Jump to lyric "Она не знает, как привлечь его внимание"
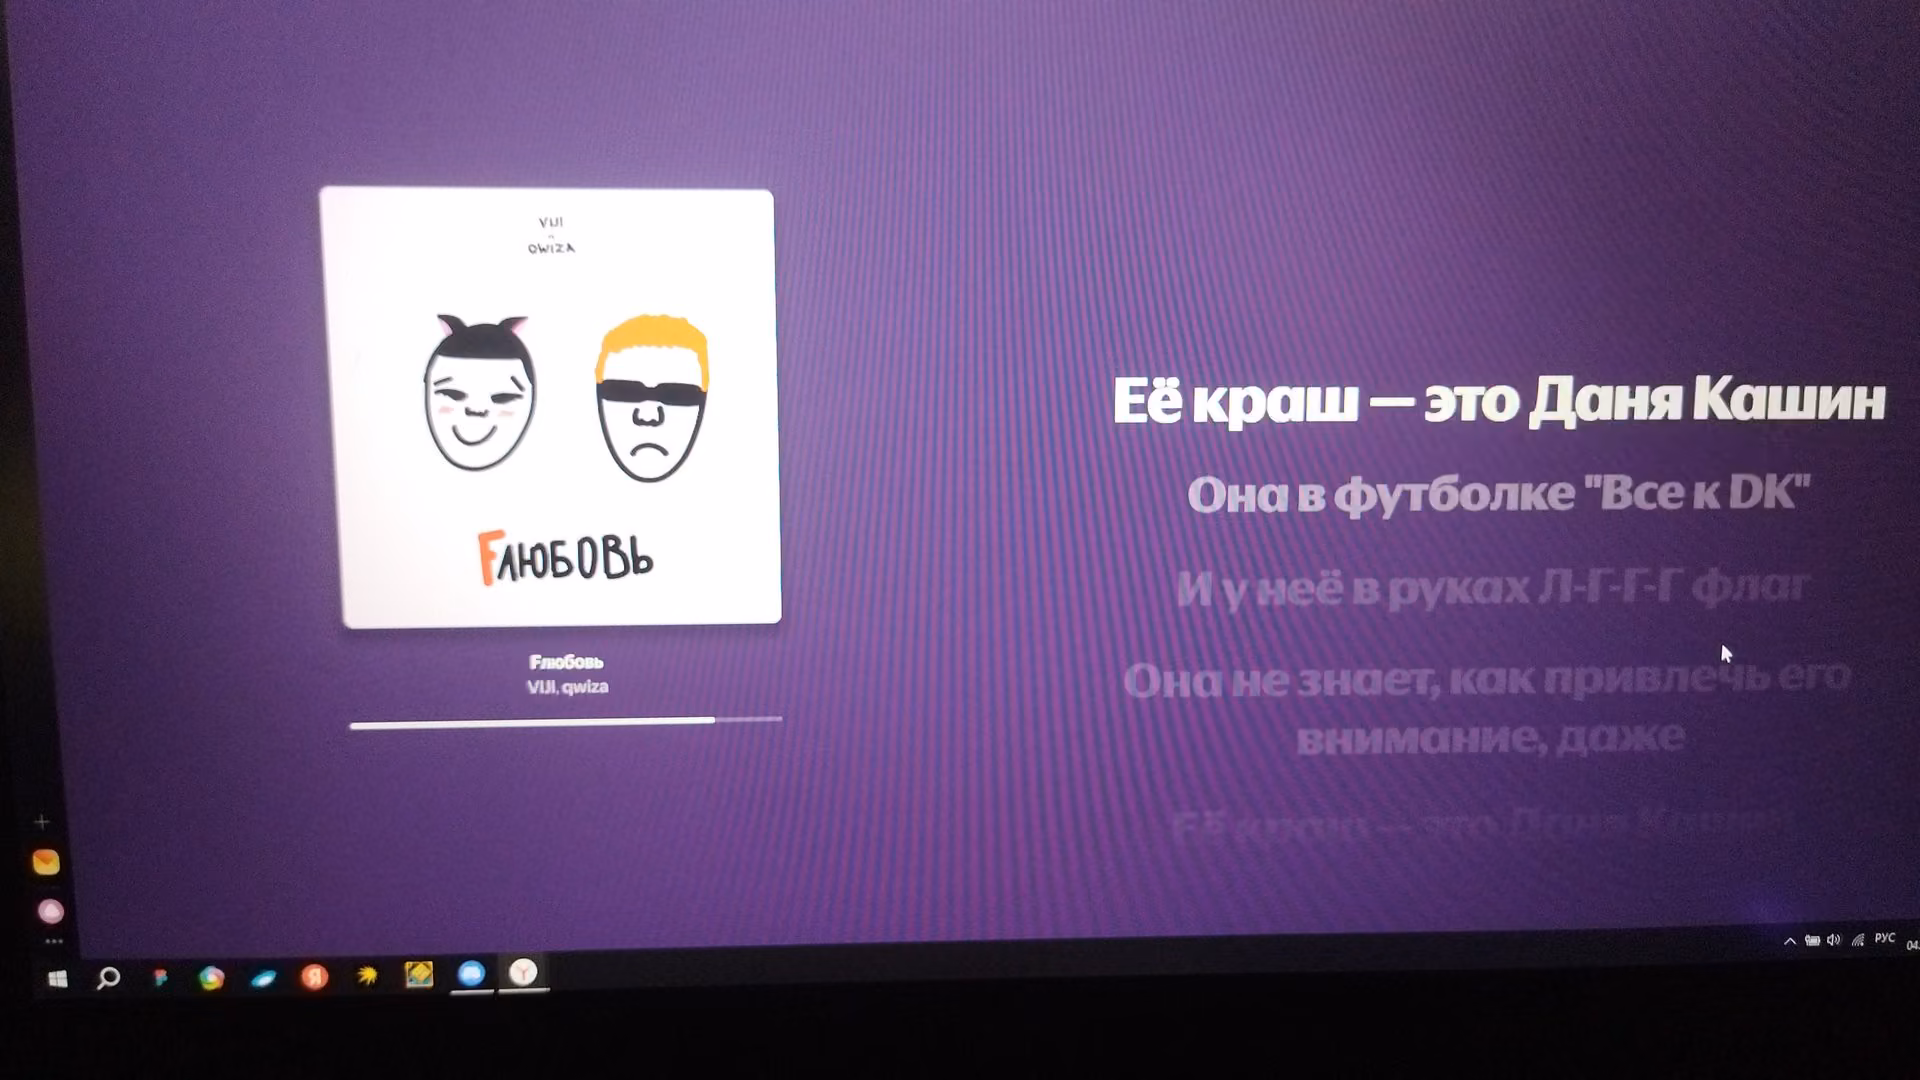1920x1080 pixels. 1487,708
